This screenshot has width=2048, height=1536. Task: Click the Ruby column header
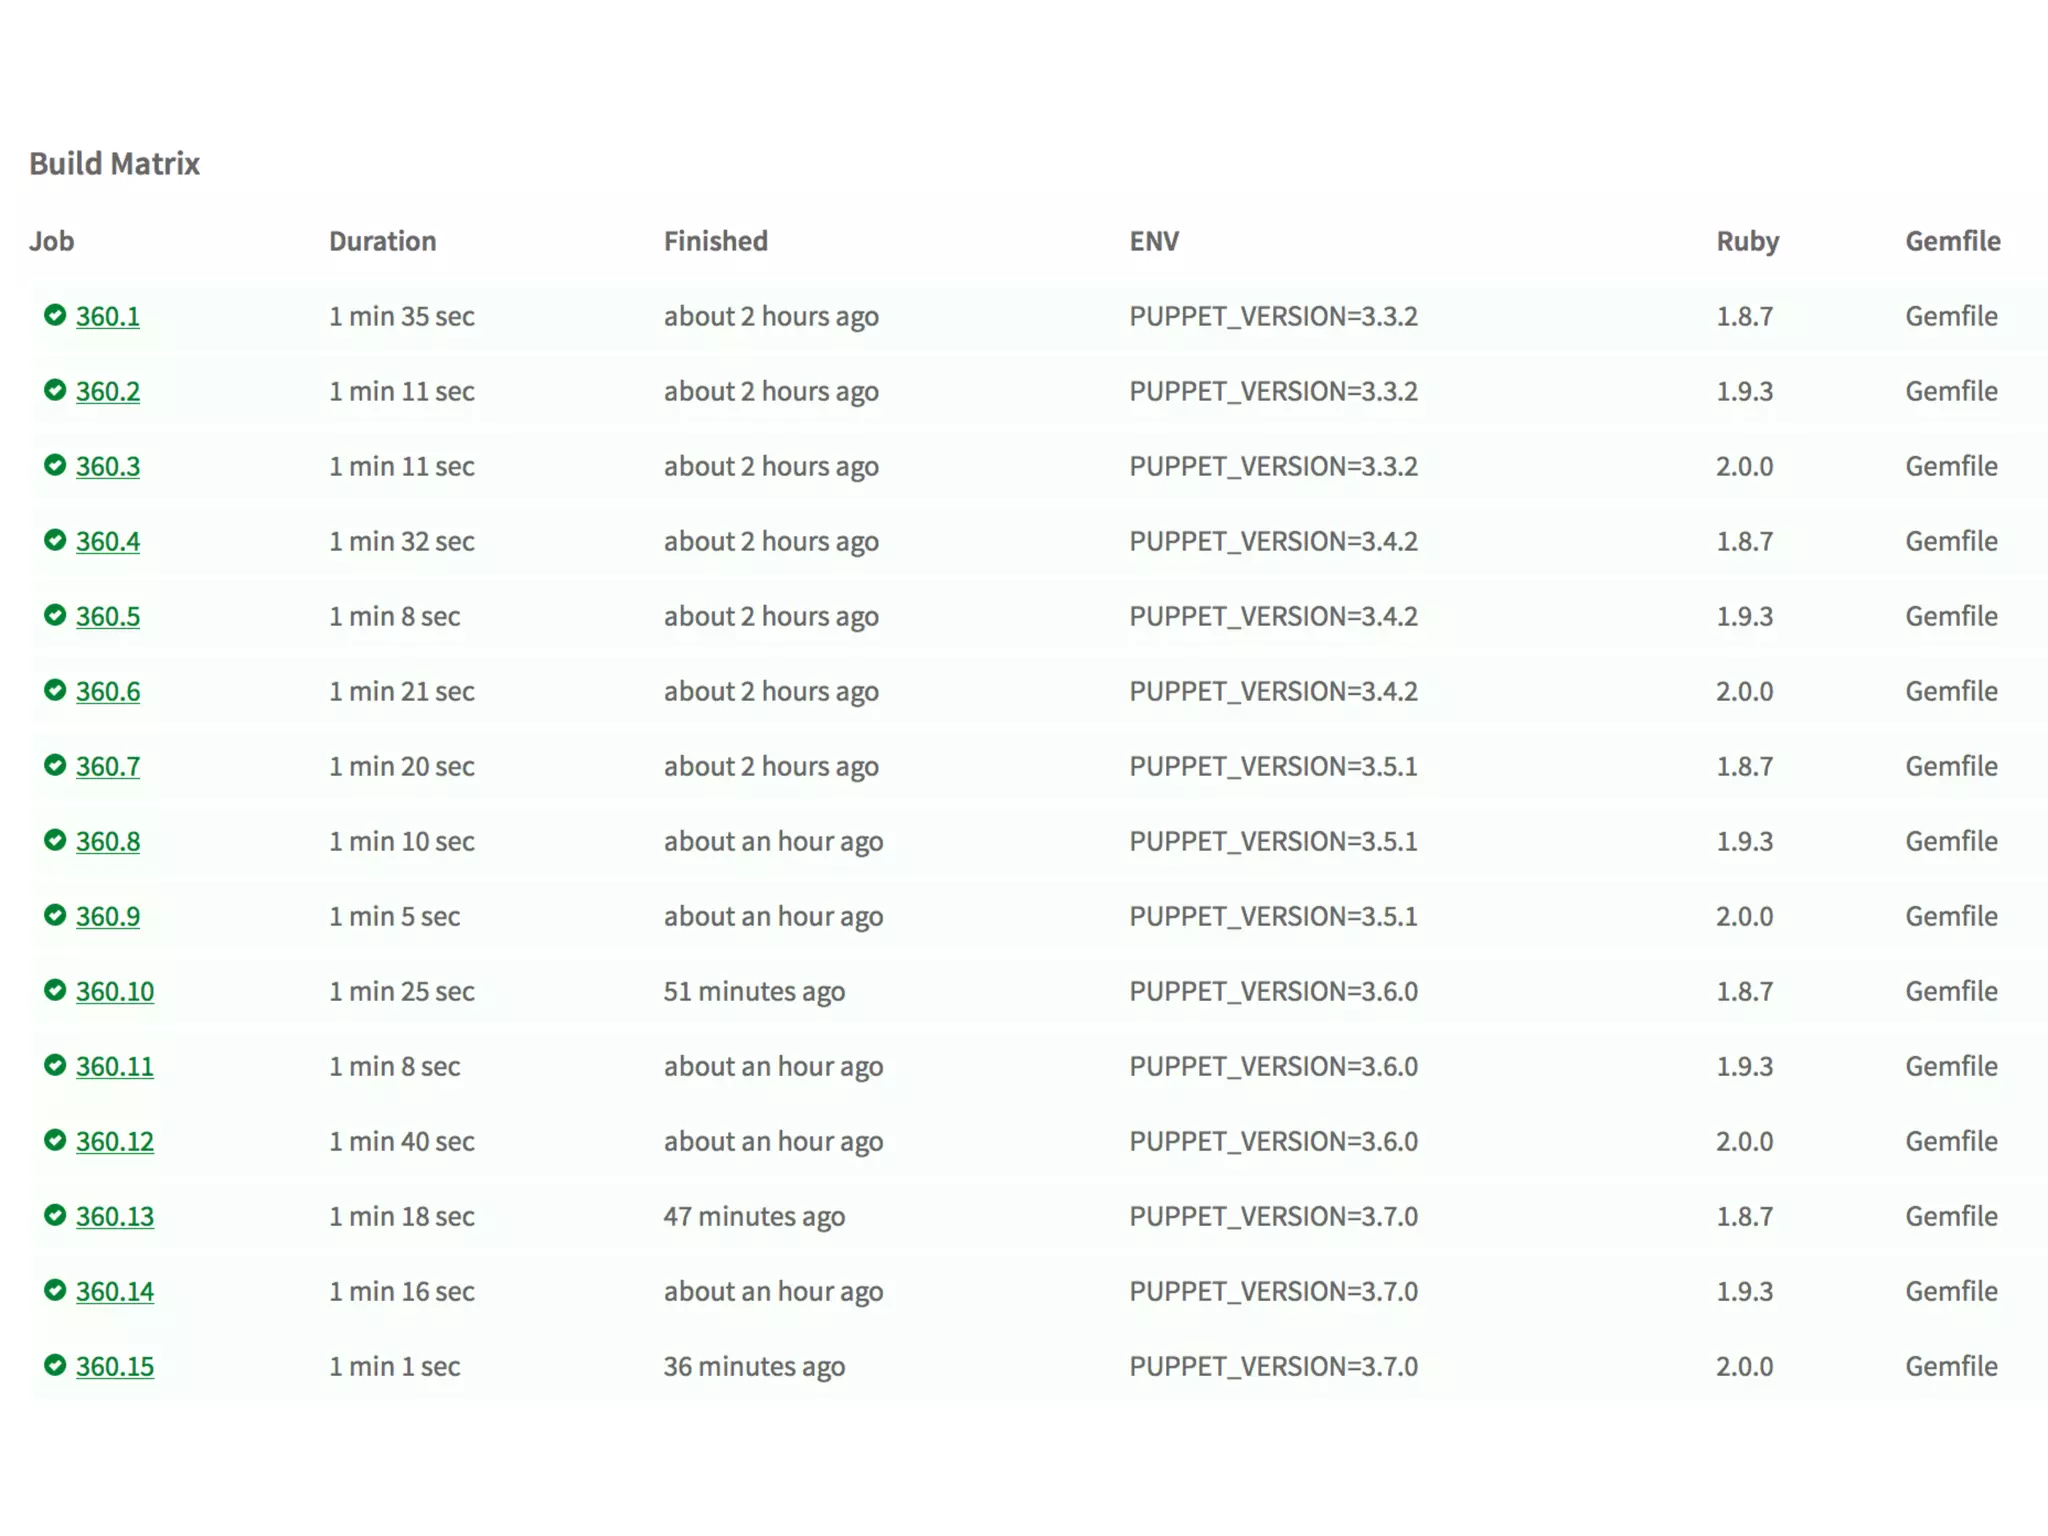[1747, 241]
